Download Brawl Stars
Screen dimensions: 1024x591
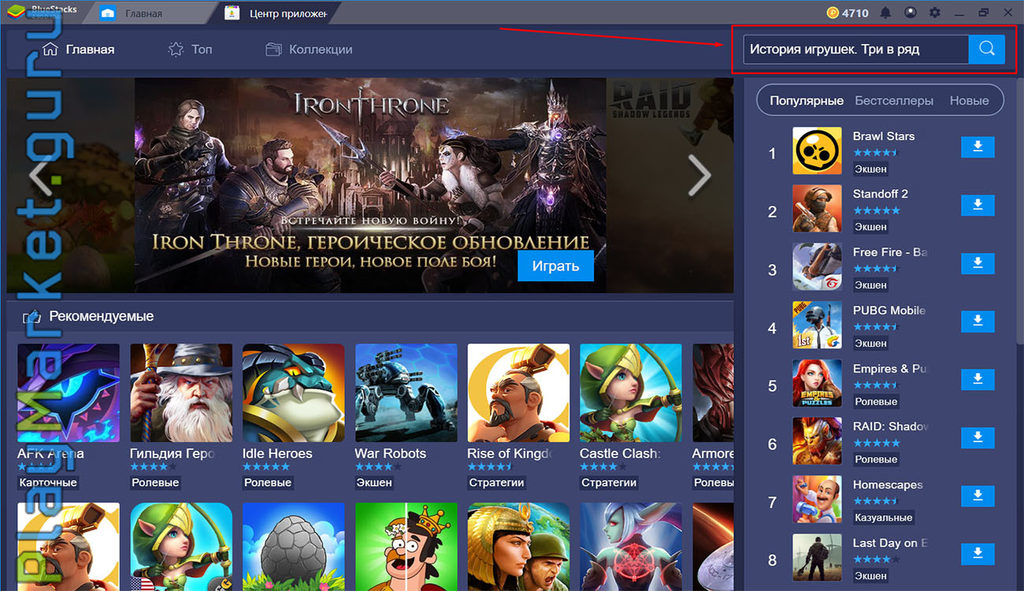tap(978, 147)
